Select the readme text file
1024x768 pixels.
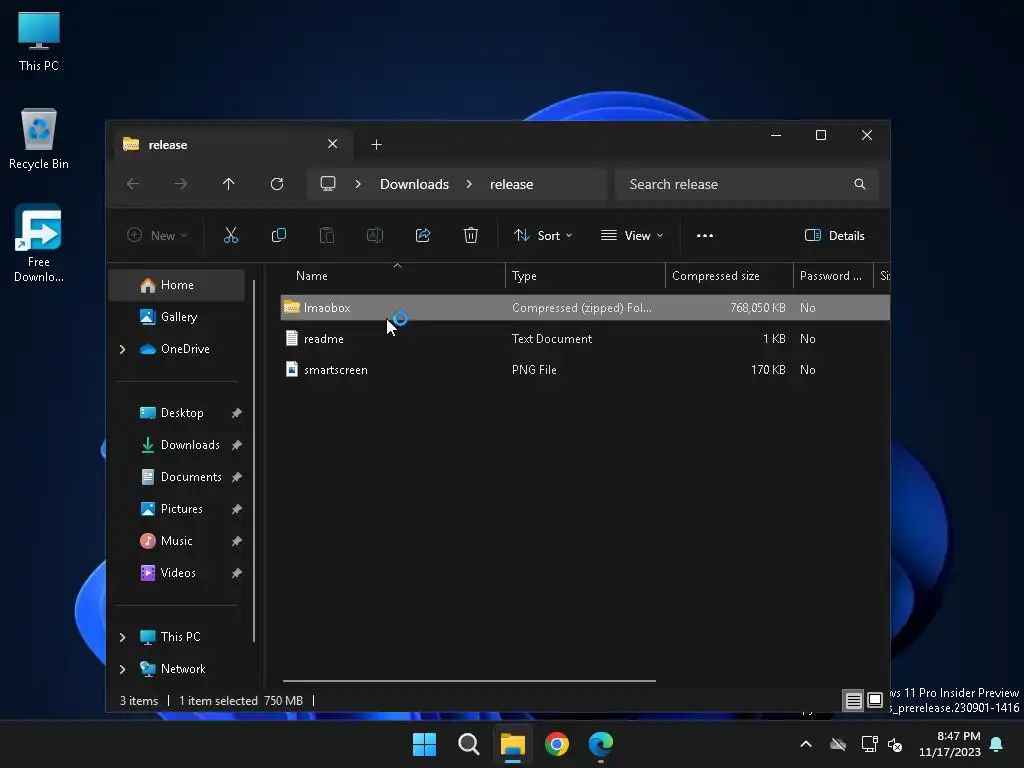coord(585,339)
